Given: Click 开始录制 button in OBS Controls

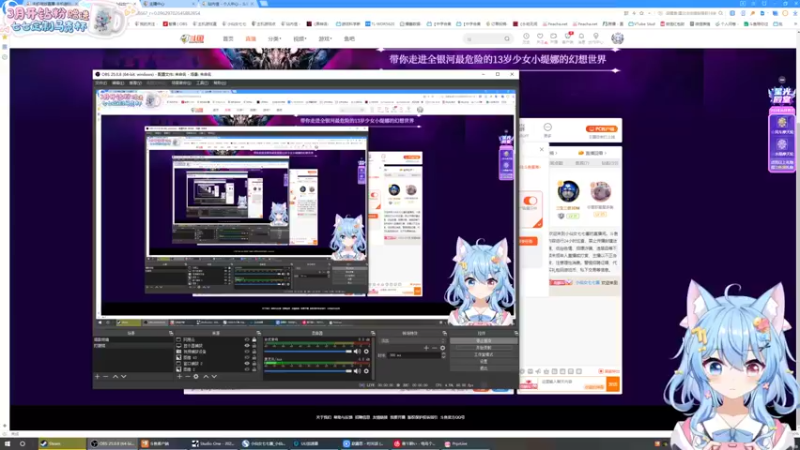Looking at the screenshot, I should [483, 347].
